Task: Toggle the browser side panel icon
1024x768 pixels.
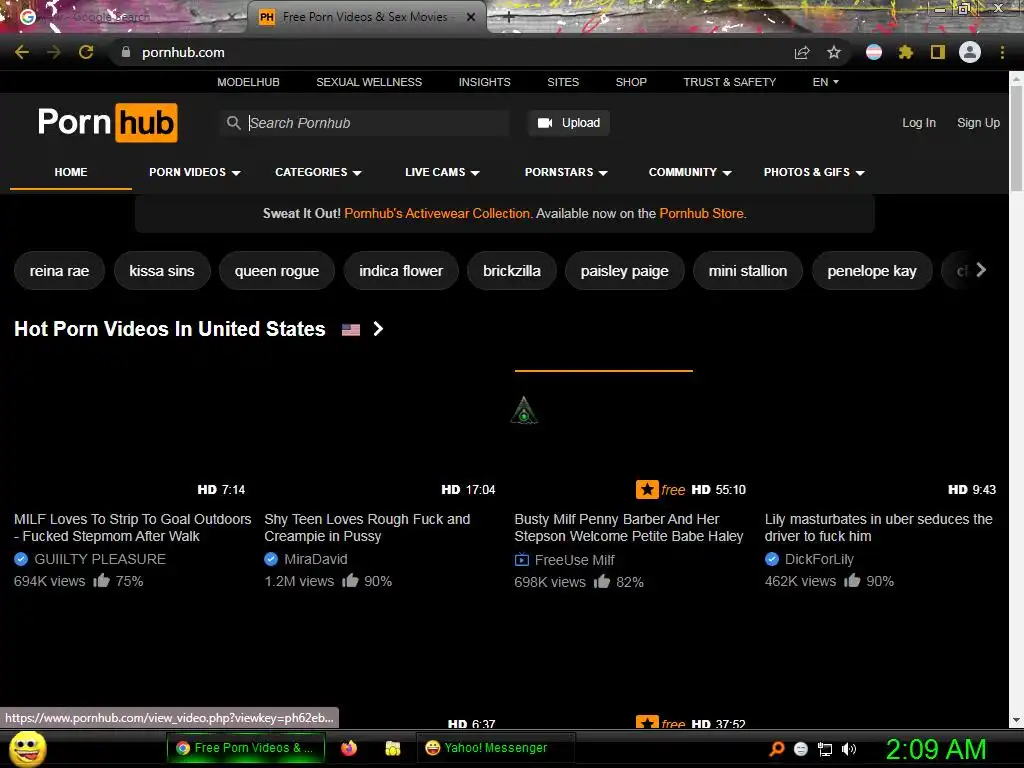Action: pyautogui.click(x=938, y=52)
